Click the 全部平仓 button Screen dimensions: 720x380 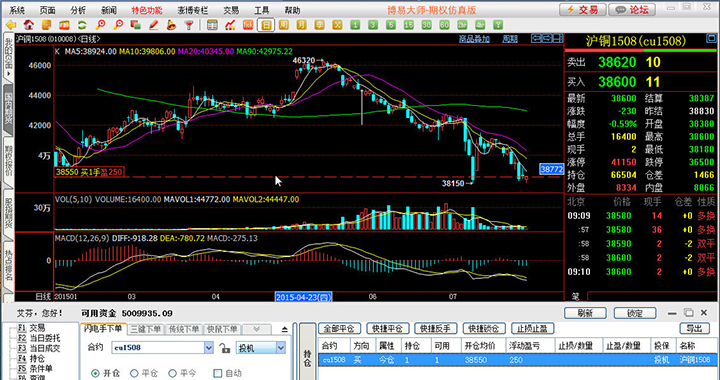339,329
